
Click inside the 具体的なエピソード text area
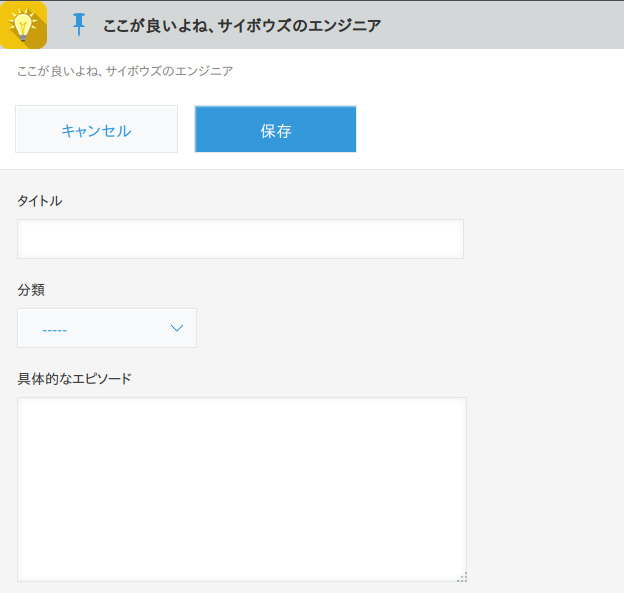click(242, 489)
